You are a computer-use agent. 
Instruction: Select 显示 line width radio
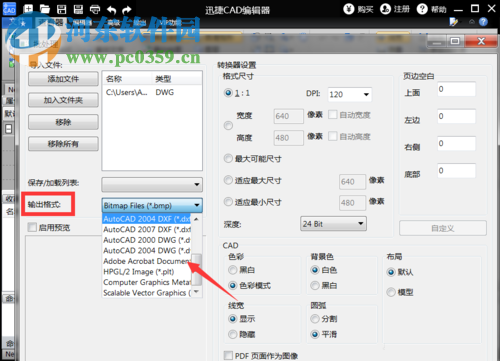tap(233, 319)
